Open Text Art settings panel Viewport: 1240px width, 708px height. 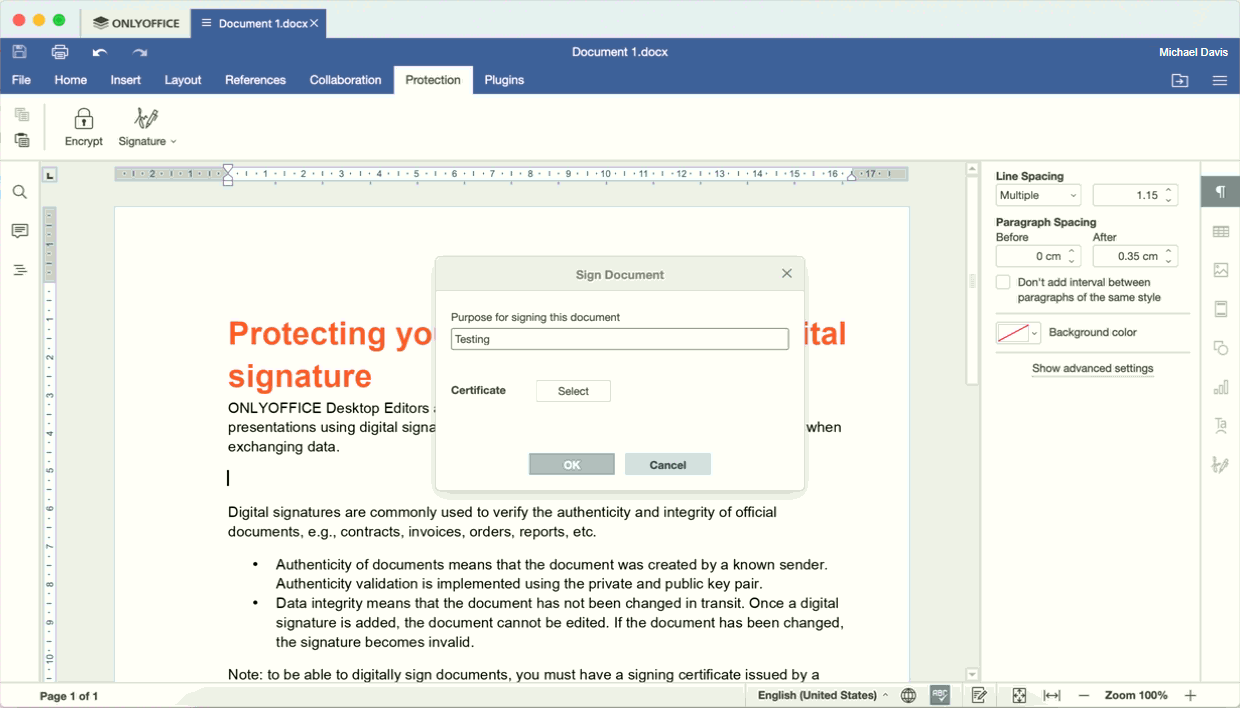(x=1220, y=425)
